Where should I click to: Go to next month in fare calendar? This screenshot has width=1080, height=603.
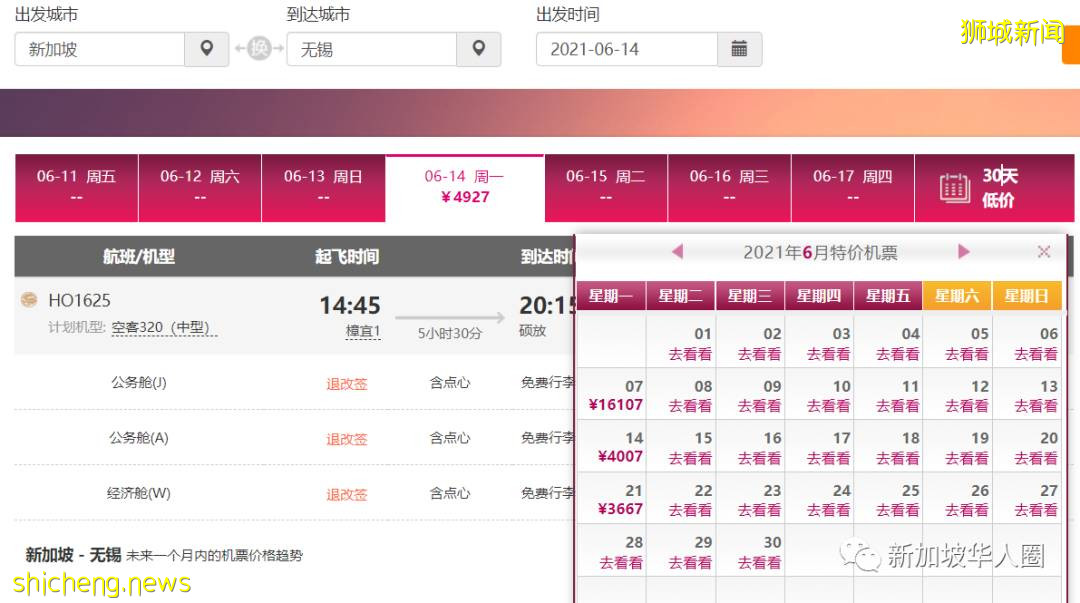964,252
